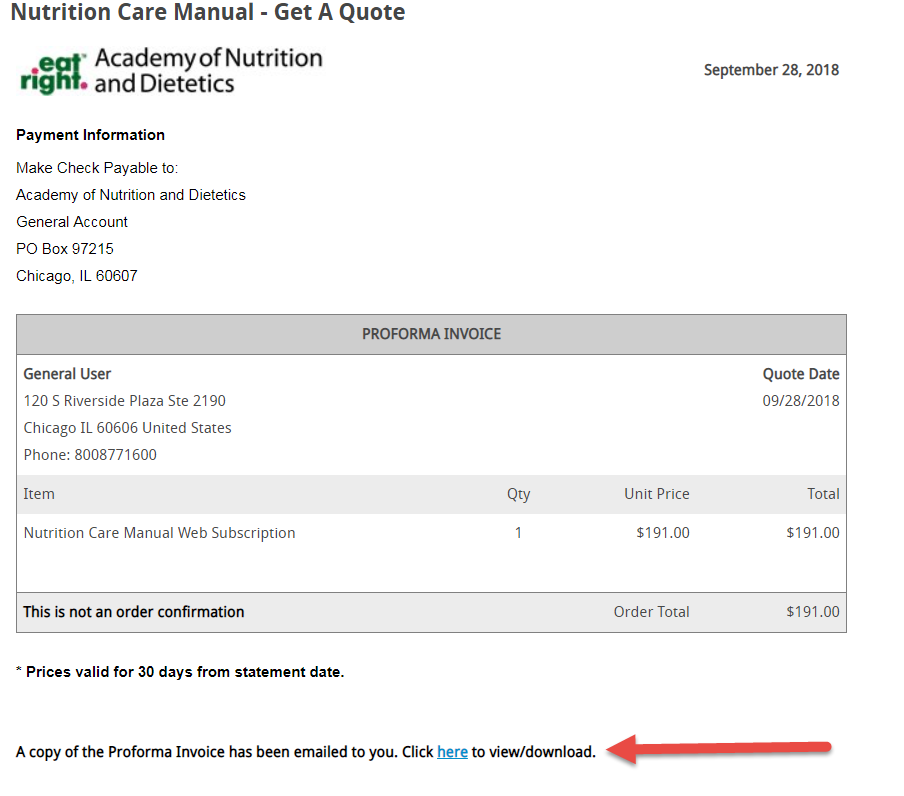Click the 'PROFORMA INVOICE' table header

(x=431, y=334)
